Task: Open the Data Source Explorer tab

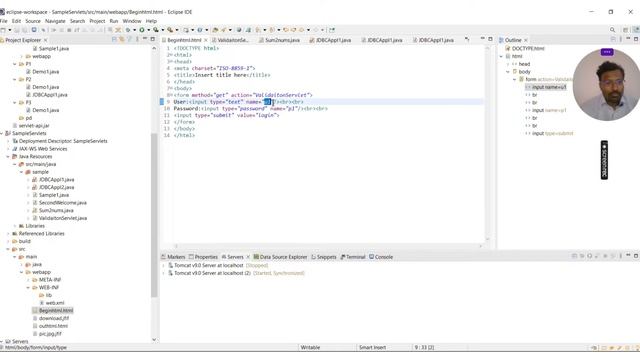Action: coord(280,257)
